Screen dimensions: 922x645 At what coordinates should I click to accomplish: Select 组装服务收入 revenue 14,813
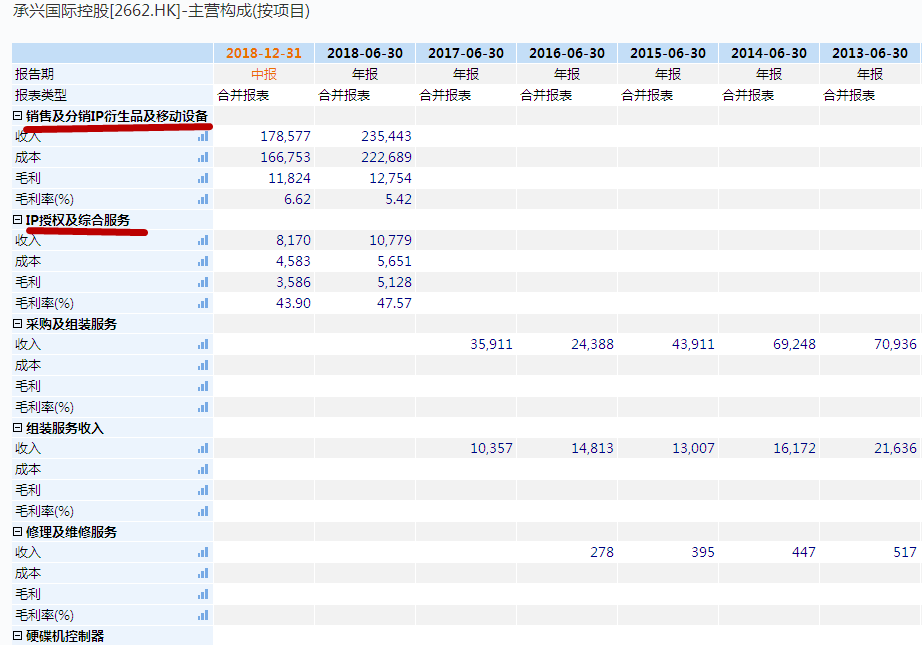(x=593, y=449)
